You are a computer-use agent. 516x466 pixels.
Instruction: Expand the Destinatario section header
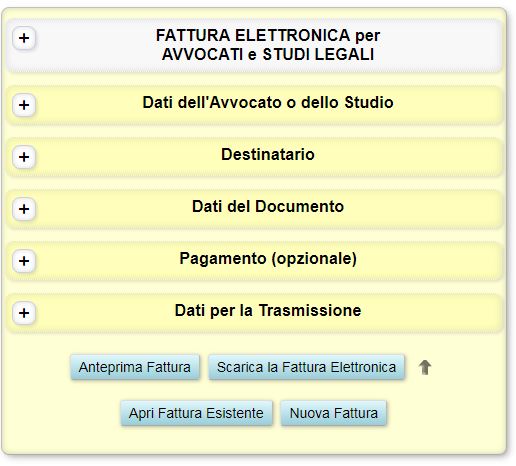(x=254, y=157)
